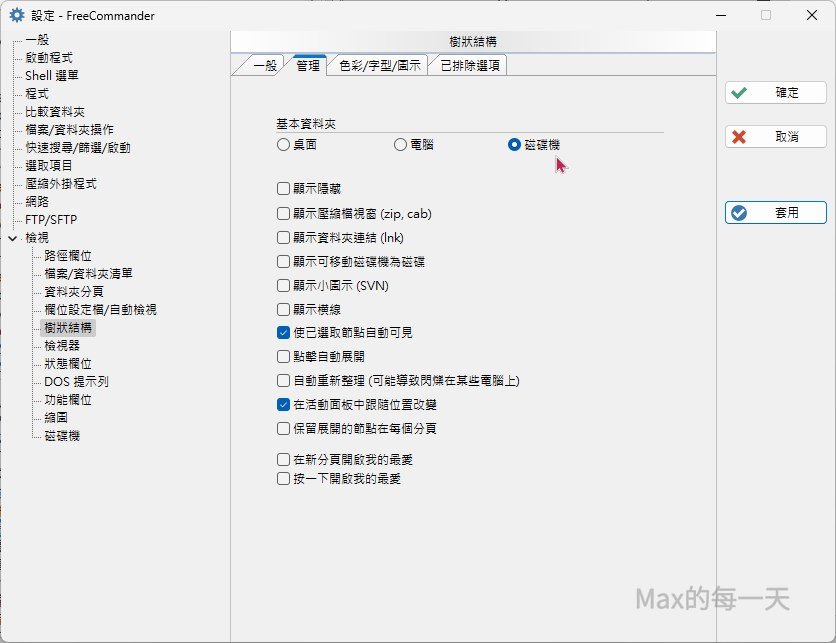Enable 顯示隱藏 checkbox
The image size is (836, 643).
click(284, 189)
